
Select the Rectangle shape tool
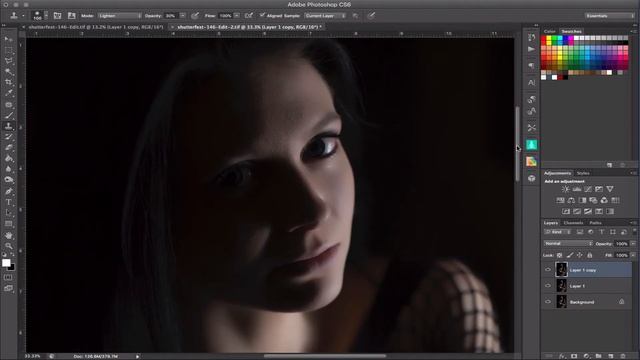[8, 224]
